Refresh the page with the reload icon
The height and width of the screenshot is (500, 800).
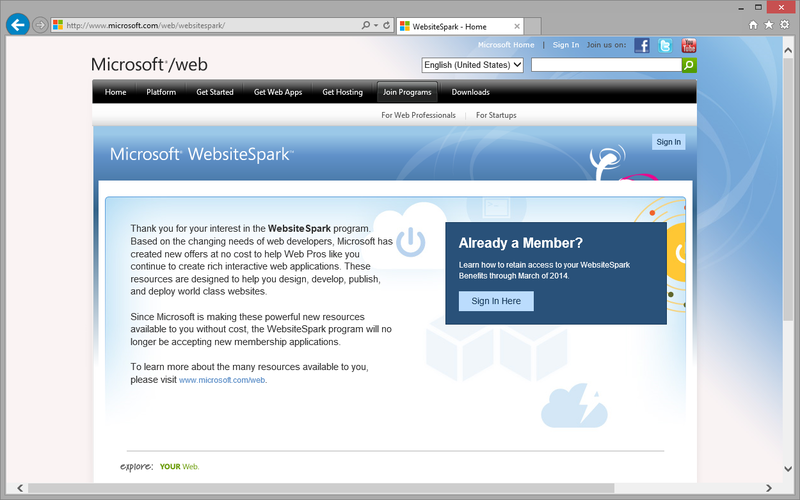pyautogui.click(x=387, y=25)
